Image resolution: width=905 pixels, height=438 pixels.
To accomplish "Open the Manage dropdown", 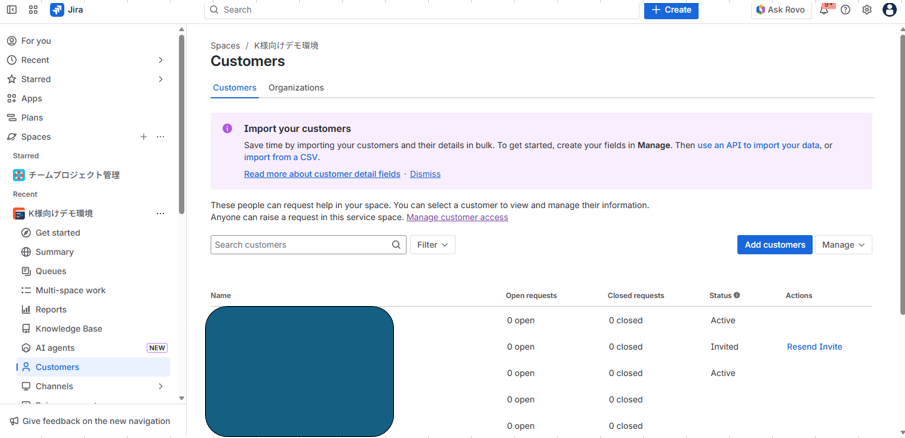I will point(843,245).
